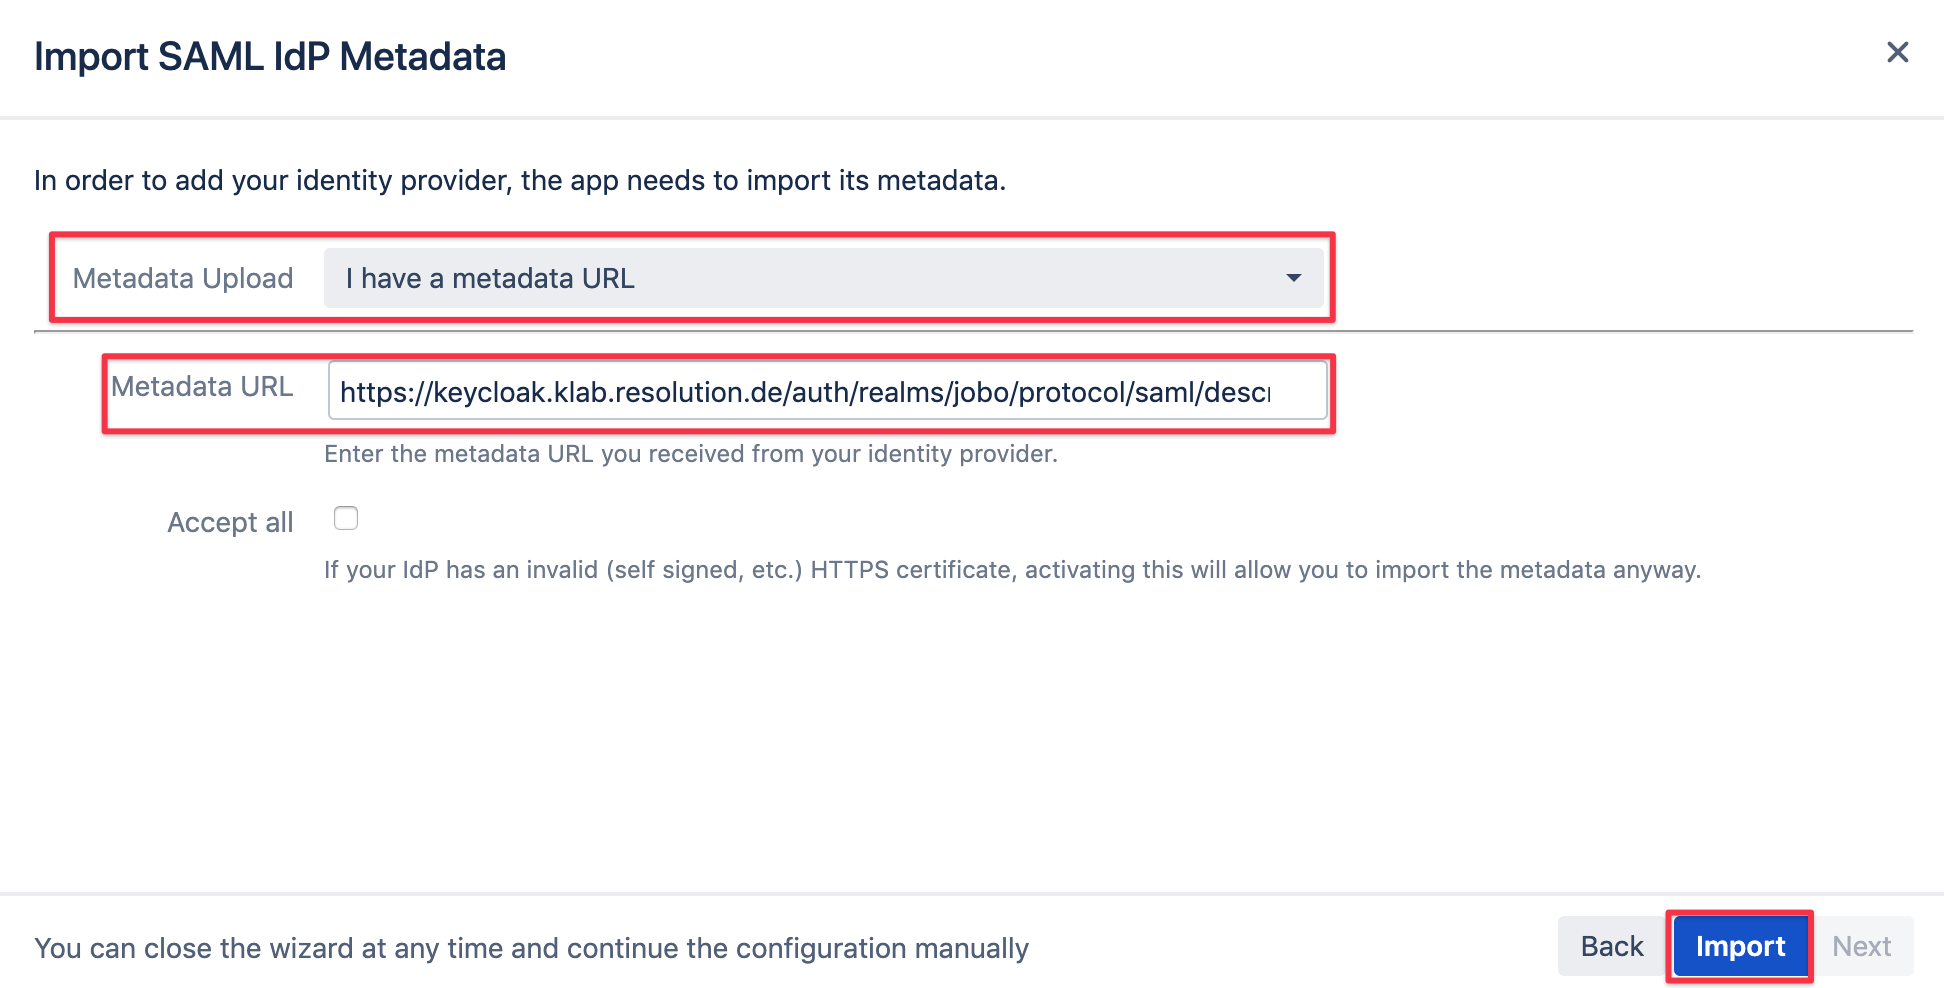1944x988 pixels.
Task: Click the invalid HTTPS certificate hint text
Action: (x=1012, y=570)
